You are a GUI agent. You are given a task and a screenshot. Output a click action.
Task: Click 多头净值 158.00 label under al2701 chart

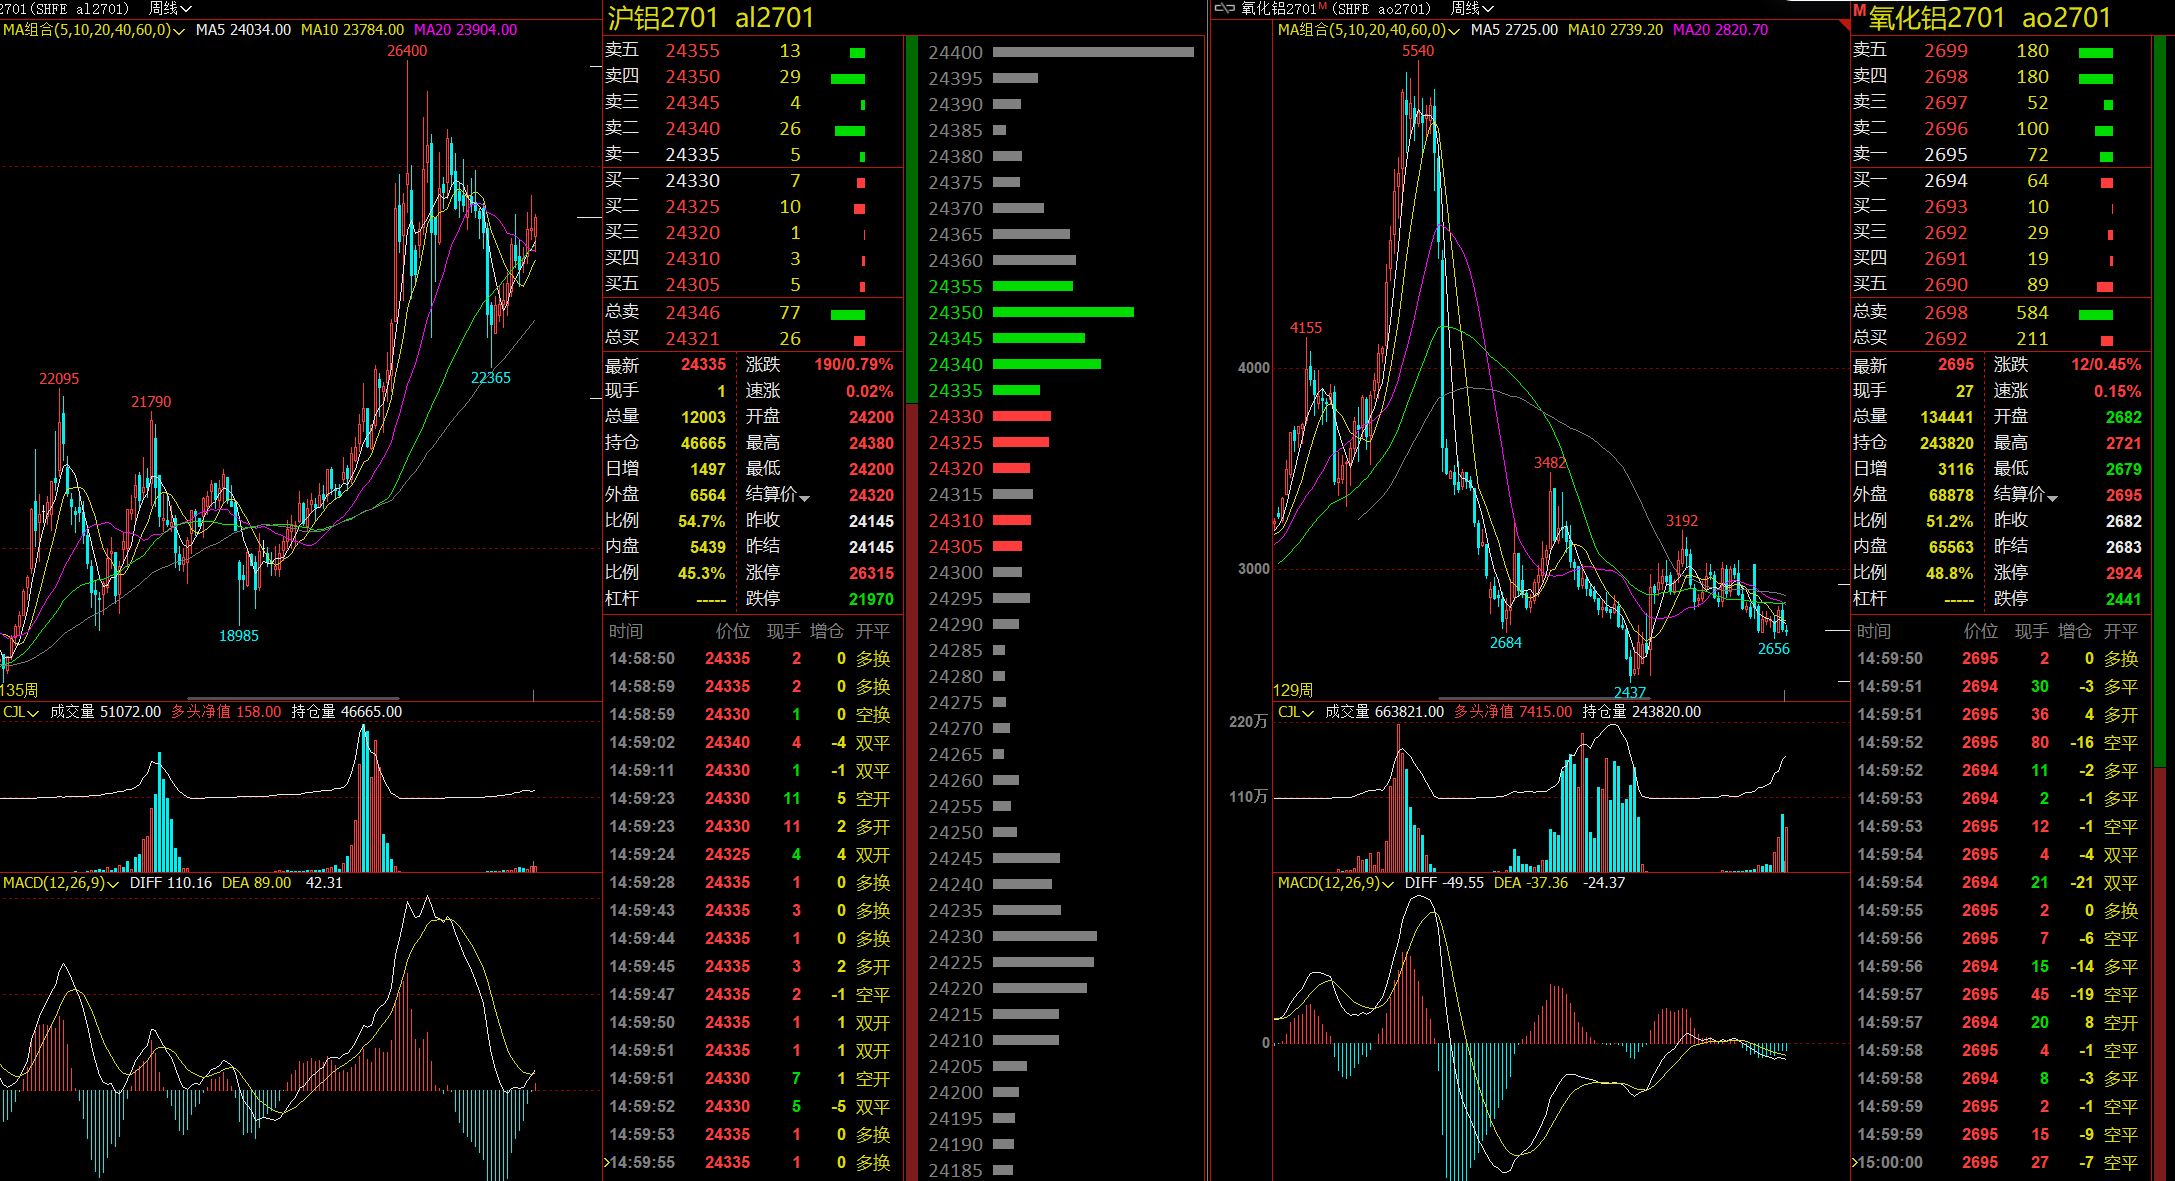click(226, 712)
